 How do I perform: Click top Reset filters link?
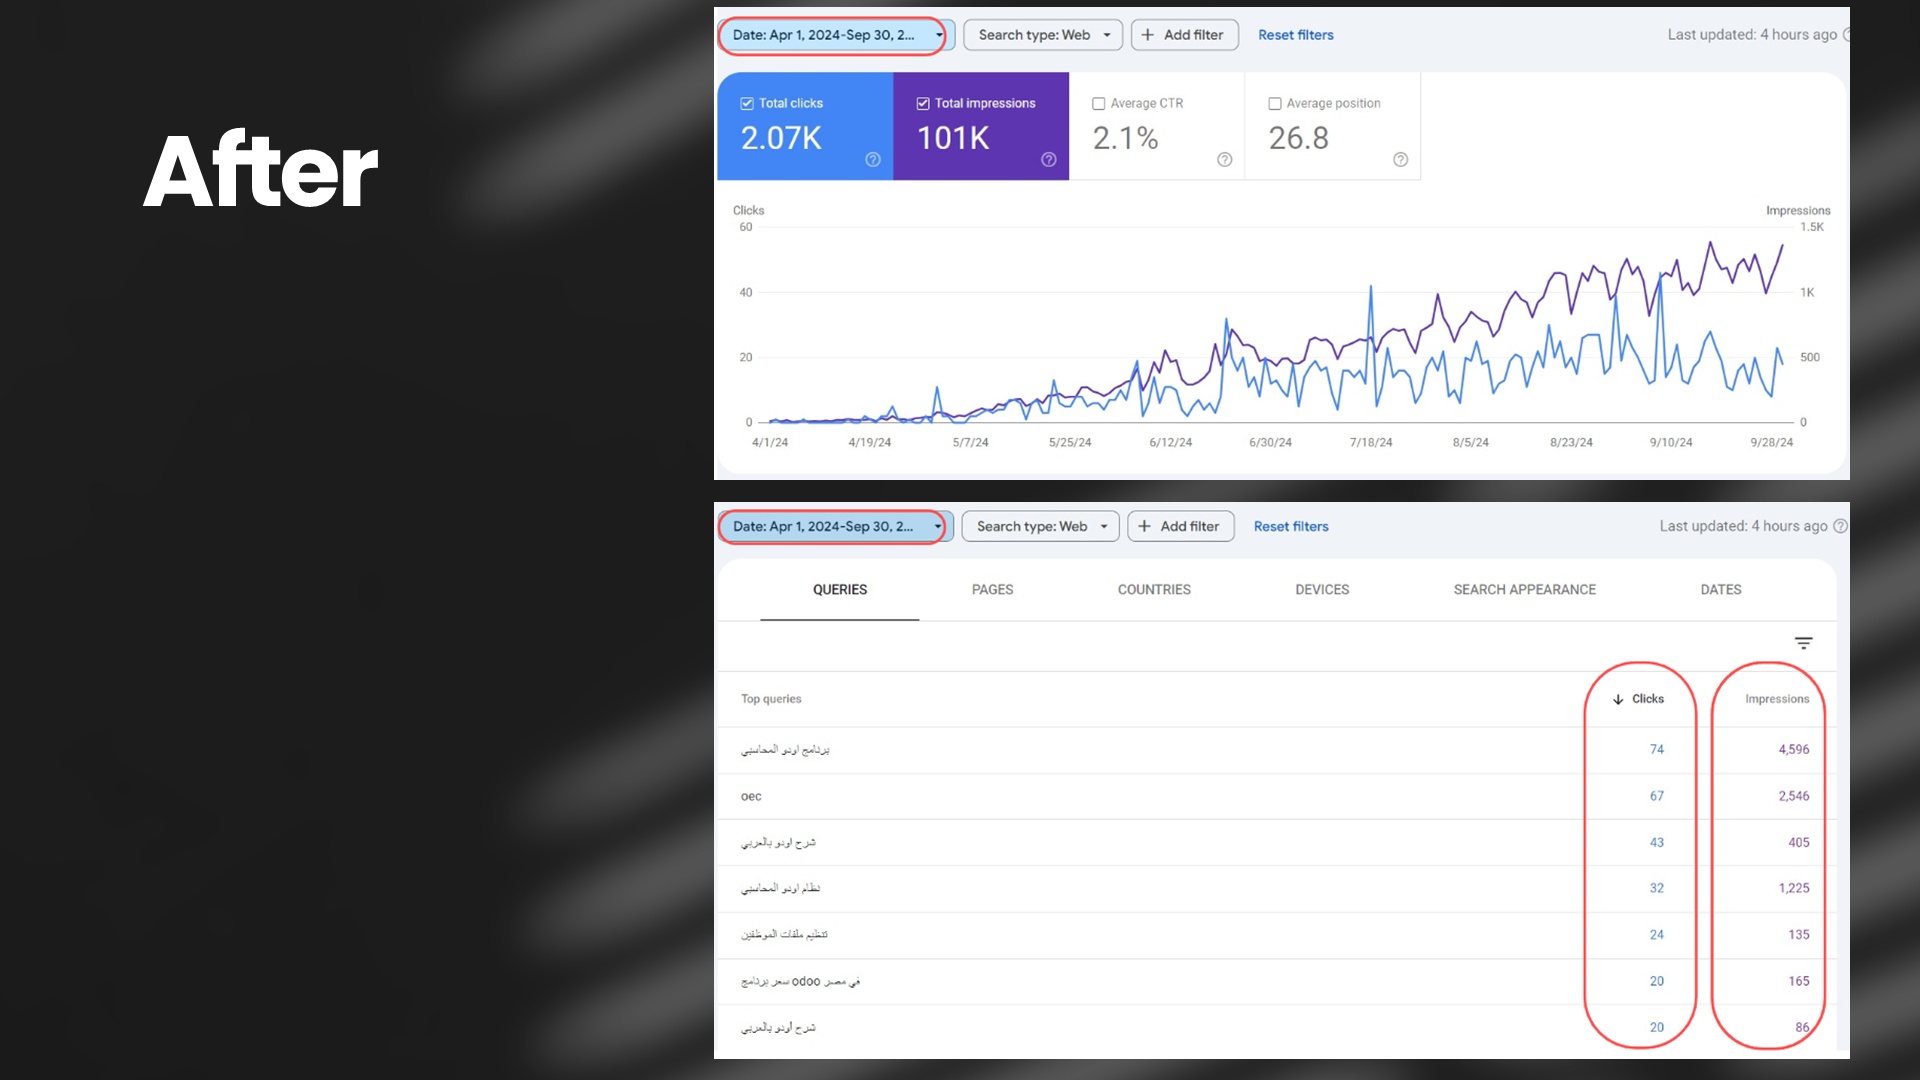tap(1295, 35)
